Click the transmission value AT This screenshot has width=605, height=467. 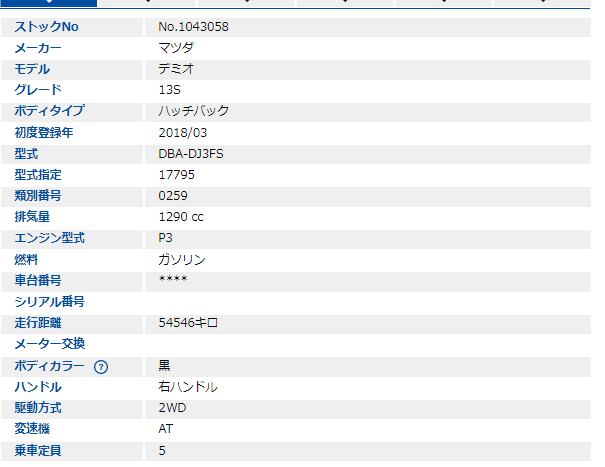(x=166, y=429)
